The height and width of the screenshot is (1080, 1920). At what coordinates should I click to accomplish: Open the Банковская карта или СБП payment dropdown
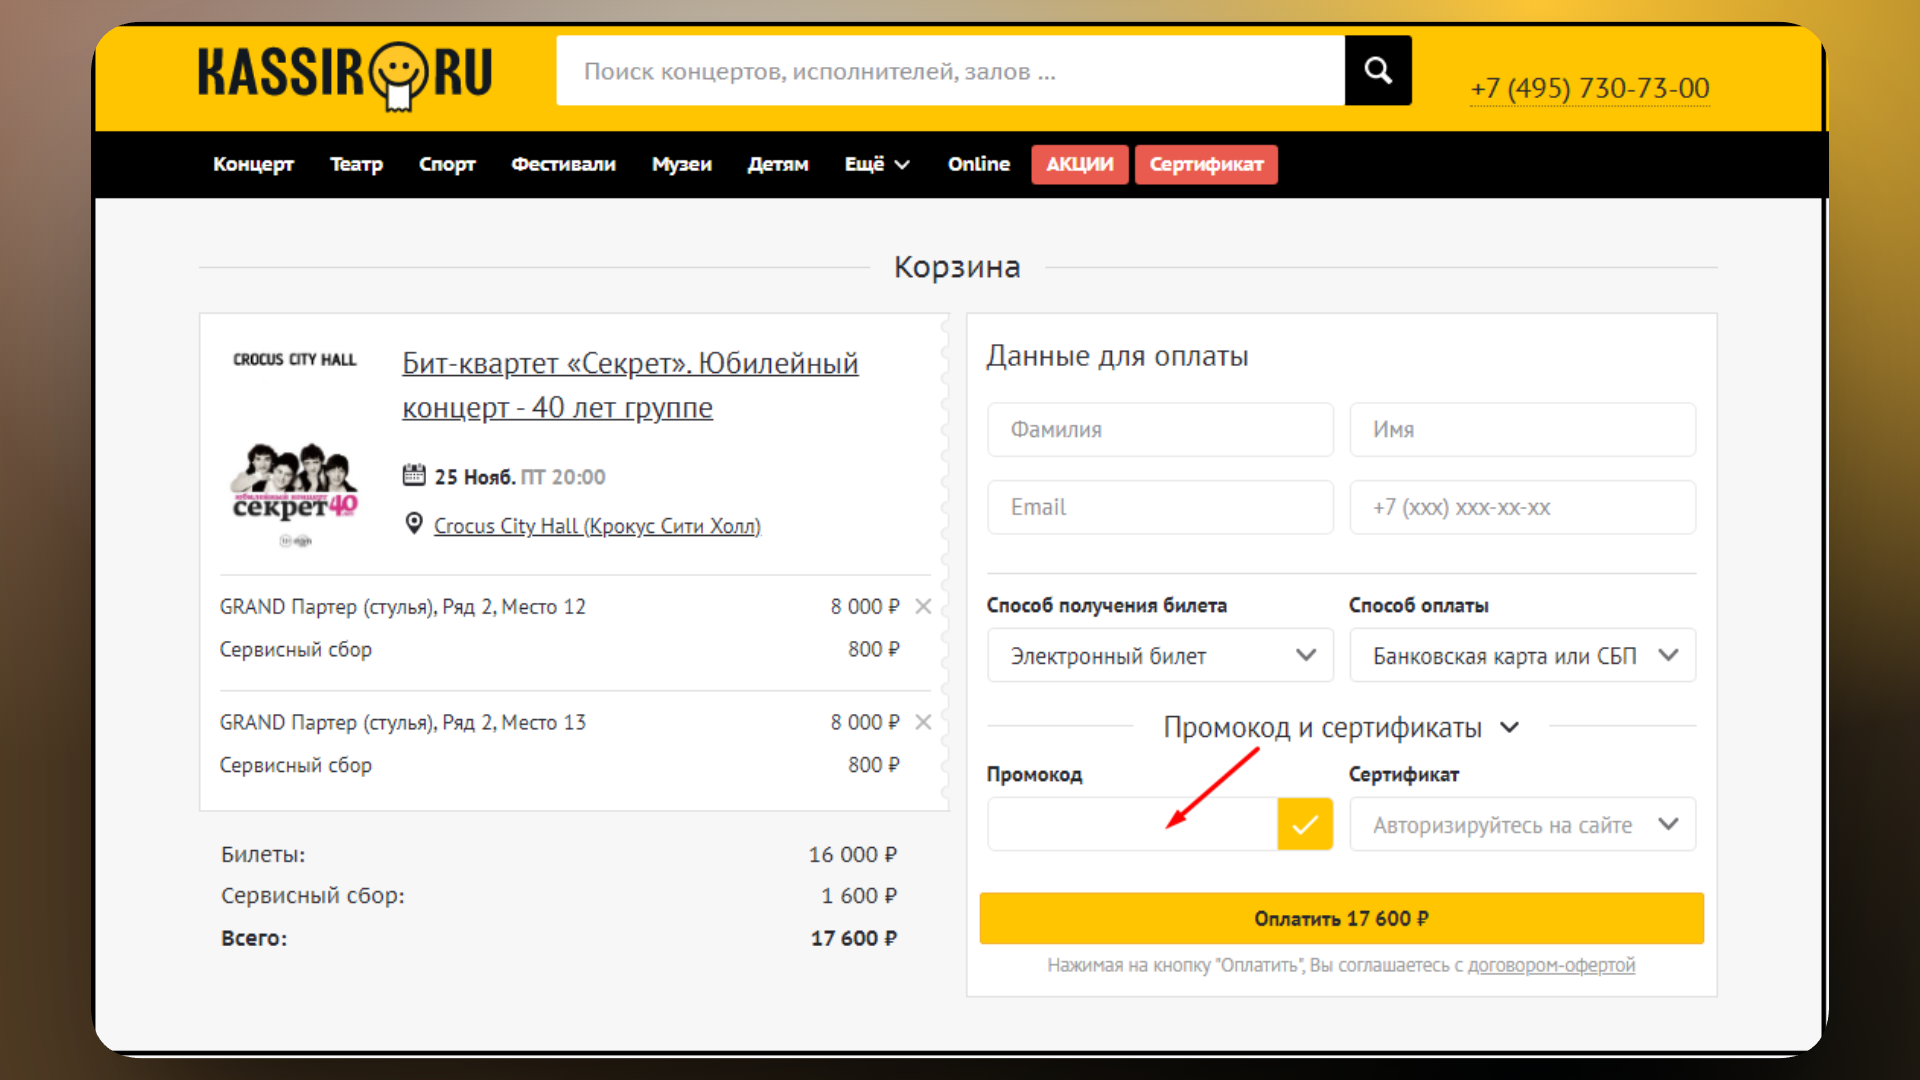coord(1521,655)
